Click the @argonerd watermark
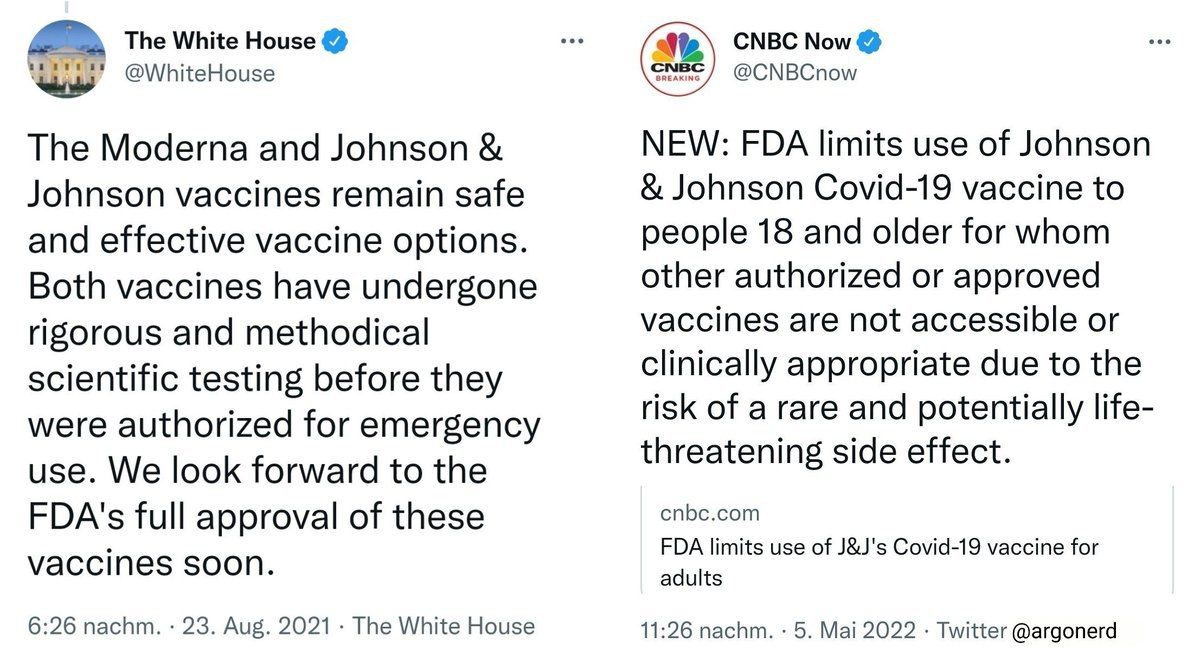This screenshot has width=1200, height=662. pos(1063,631)
